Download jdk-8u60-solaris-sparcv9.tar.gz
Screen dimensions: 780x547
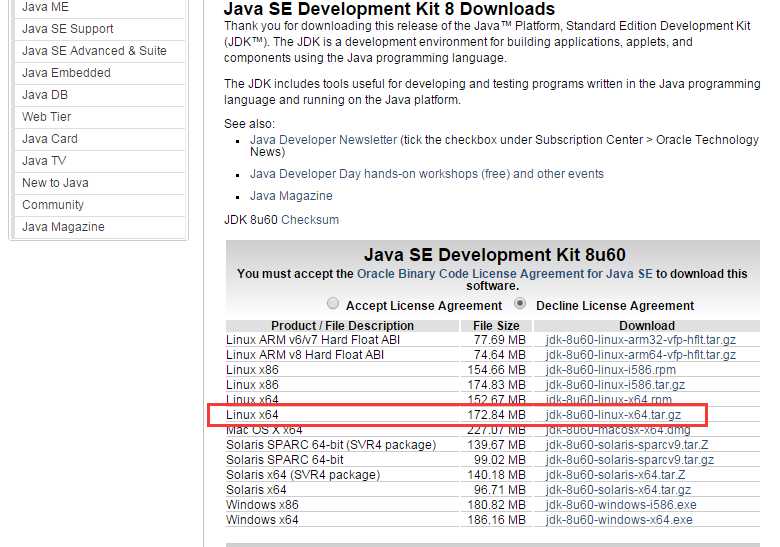pos(629,459)
